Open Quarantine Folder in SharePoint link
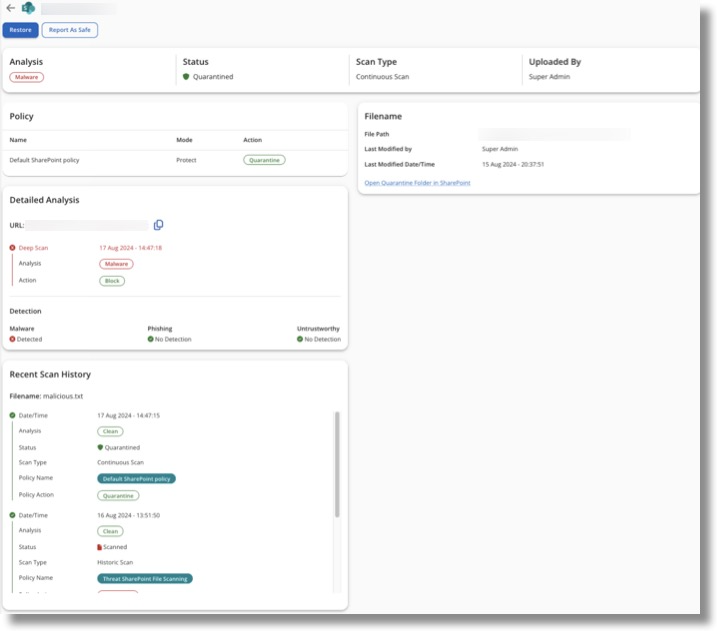Image resolution: width=717 pixels, height=631 pixels. point(417,183)
